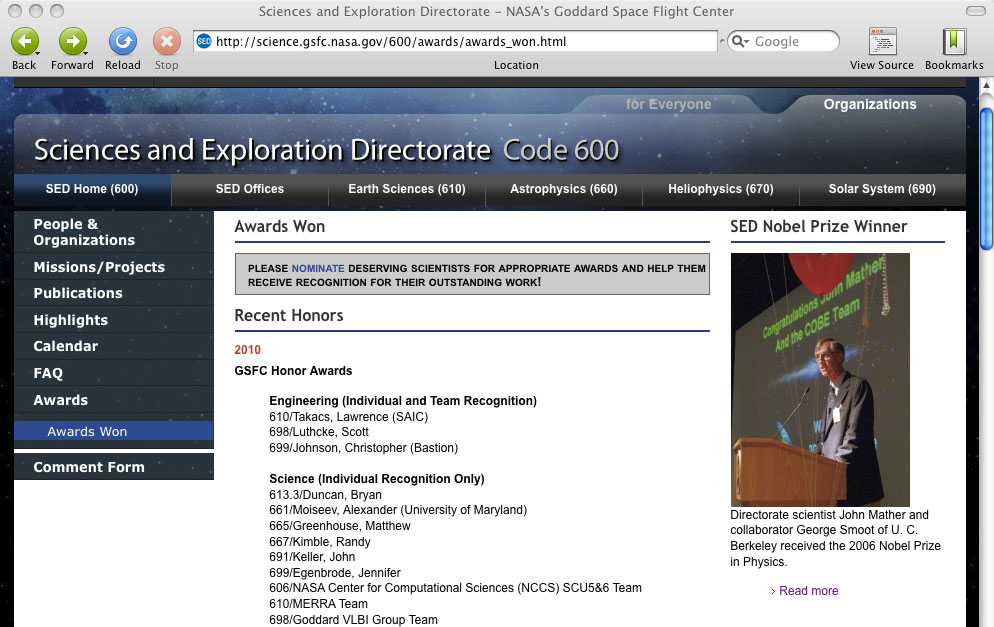Click '665/Greenhouse, Matthew' entry

point(340,526)
